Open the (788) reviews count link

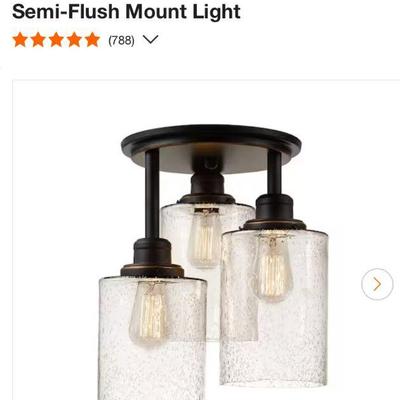[121, 41]
